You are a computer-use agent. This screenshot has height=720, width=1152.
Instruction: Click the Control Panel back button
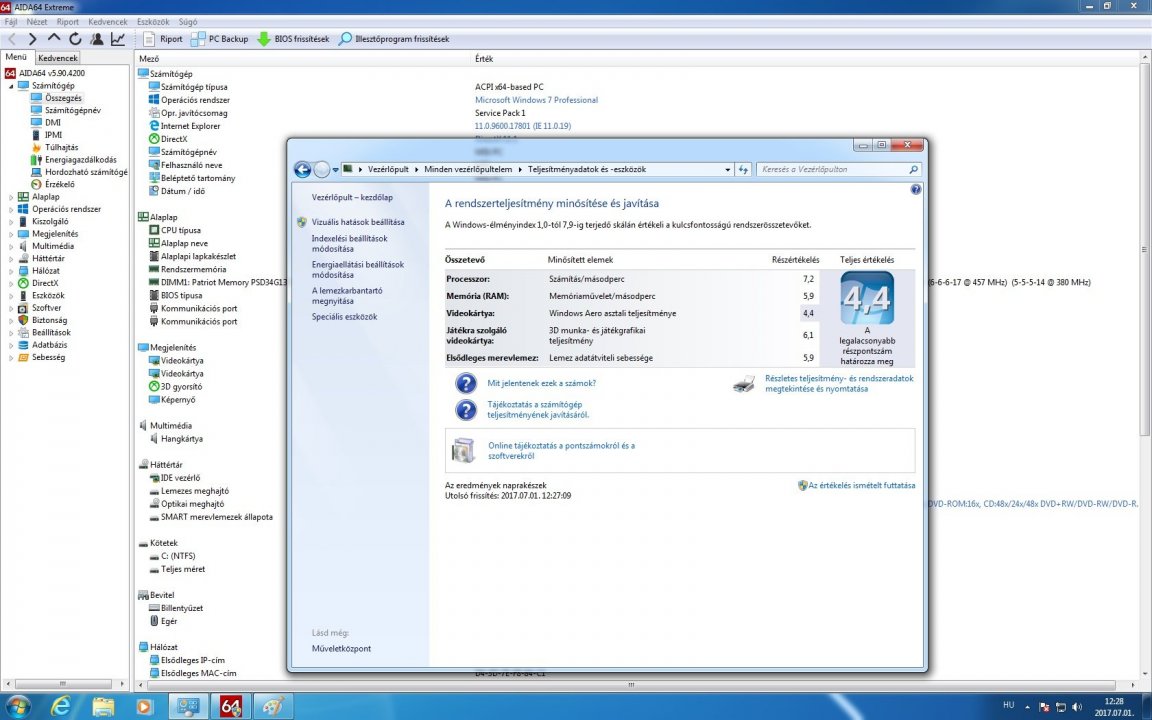pyautogui.click(x=302, y=170)
